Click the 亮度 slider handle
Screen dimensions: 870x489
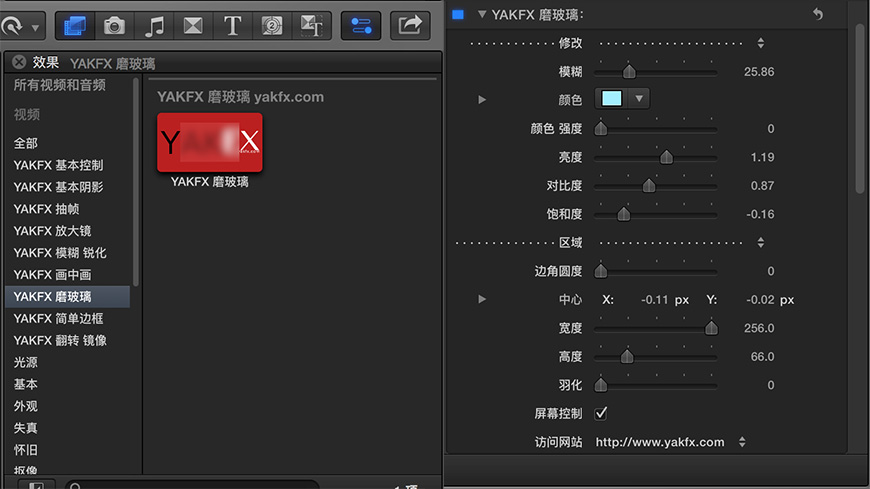click(x=666, y=157)
